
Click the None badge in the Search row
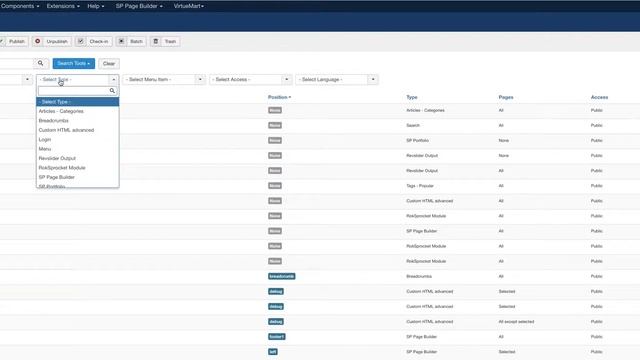(x=275, y=125)
